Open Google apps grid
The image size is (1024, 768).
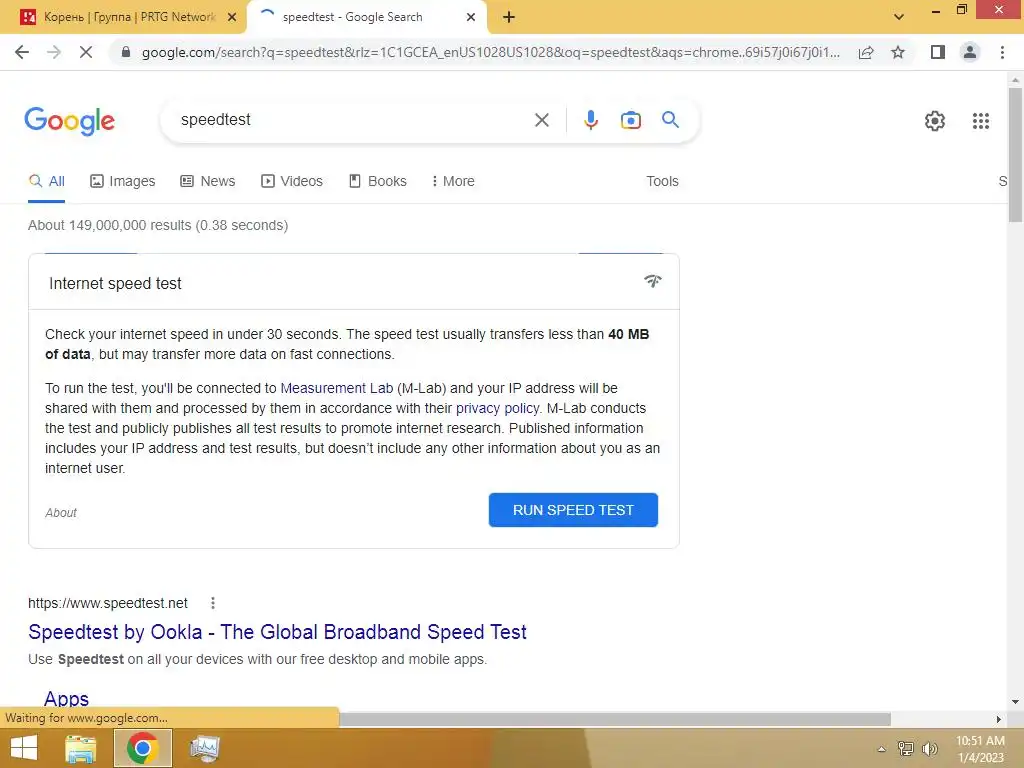980,121
